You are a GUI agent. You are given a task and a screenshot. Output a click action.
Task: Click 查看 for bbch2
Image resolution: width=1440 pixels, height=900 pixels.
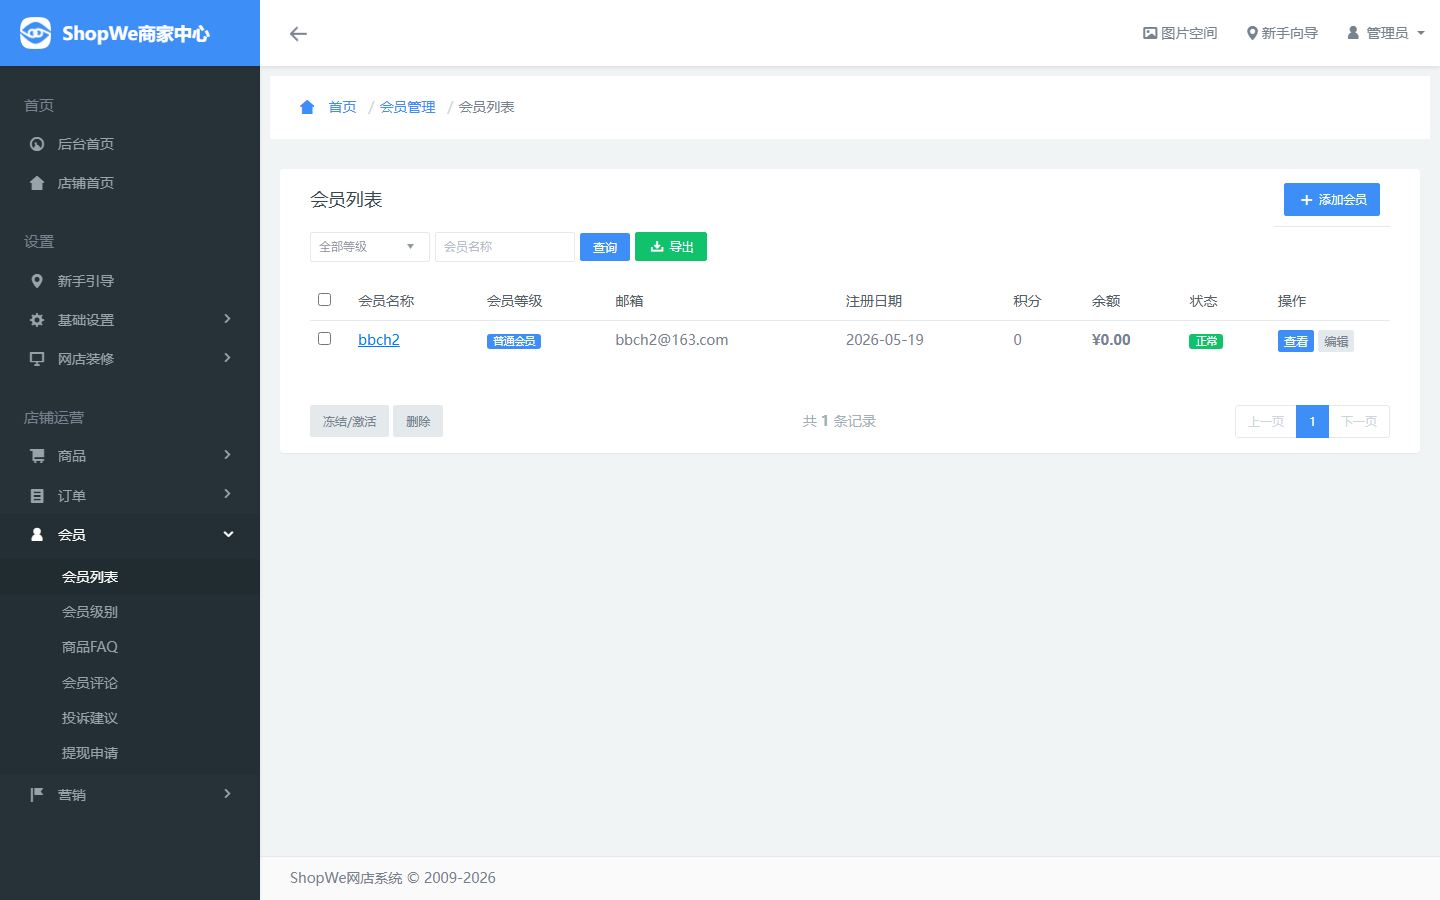pos(1296,341)
